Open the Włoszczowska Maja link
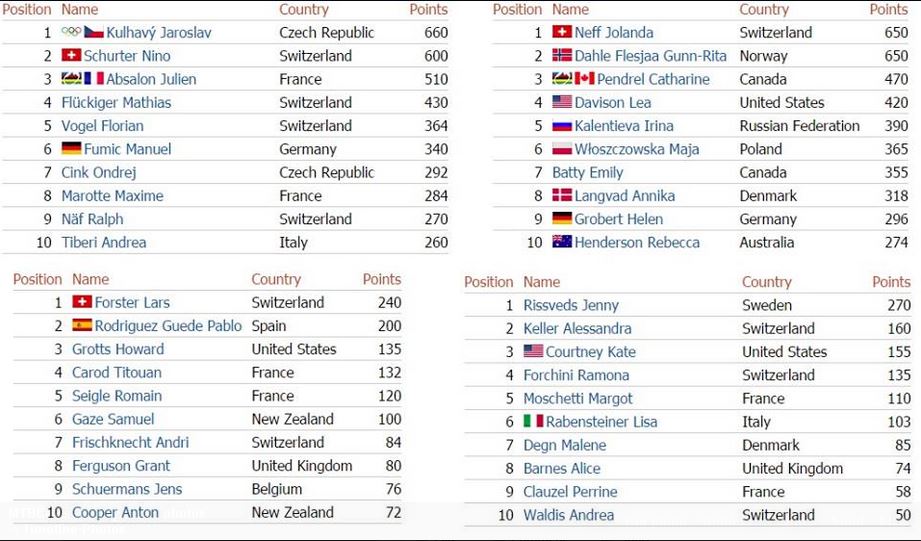This screenshot has height=541, width=921. point(637,149)
